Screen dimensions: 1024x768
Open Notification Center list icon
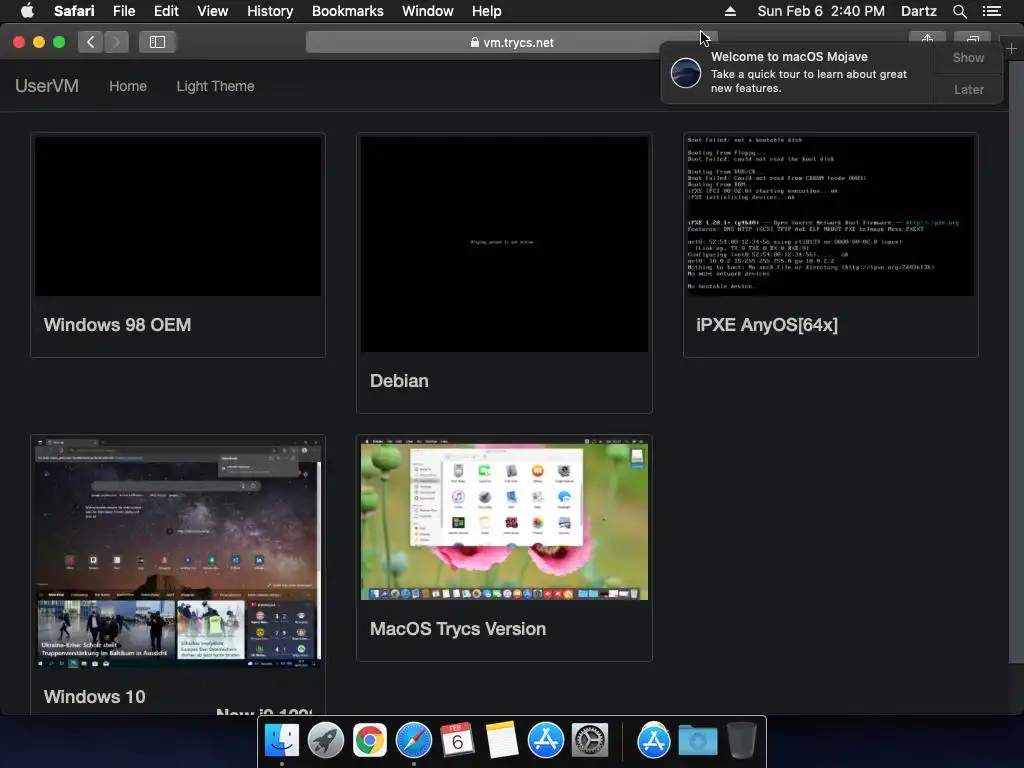pyautogui.click(x=992, y=11)
